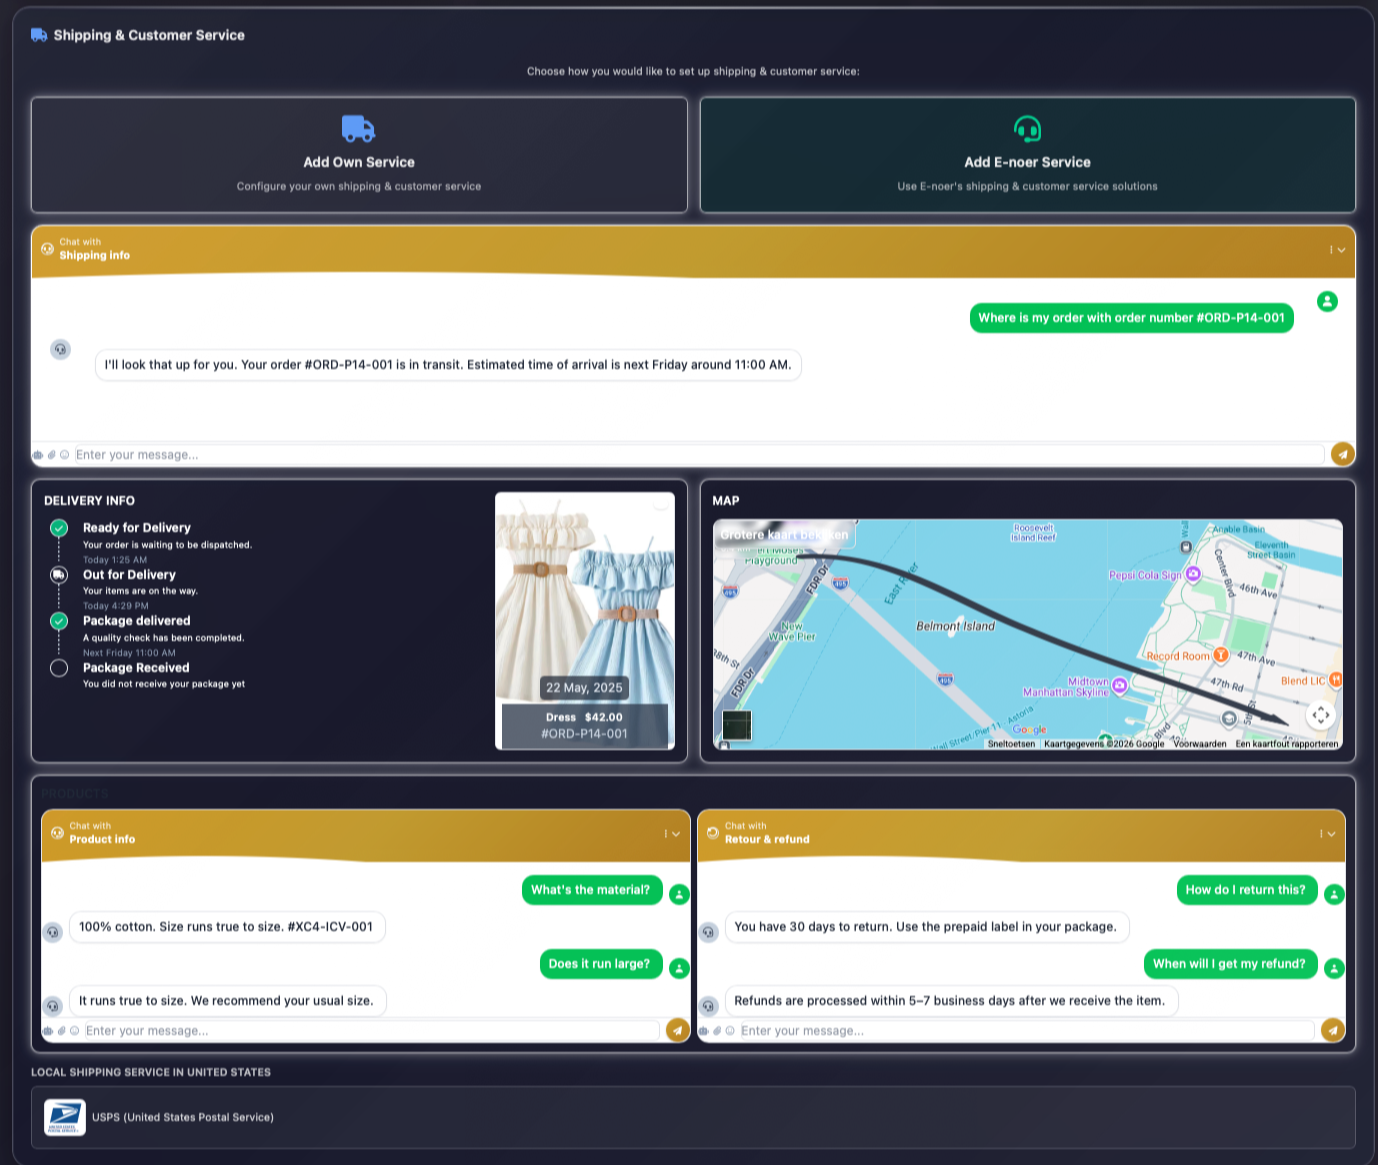
Task: Click the agent avatar next to the transit reply
Action: (60, 349)
